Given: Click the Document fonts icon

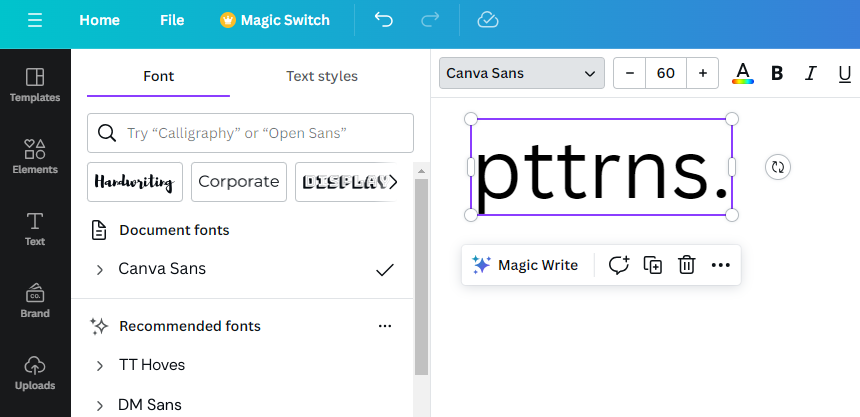Looking at the screenshot, I should tap(99, 230).
